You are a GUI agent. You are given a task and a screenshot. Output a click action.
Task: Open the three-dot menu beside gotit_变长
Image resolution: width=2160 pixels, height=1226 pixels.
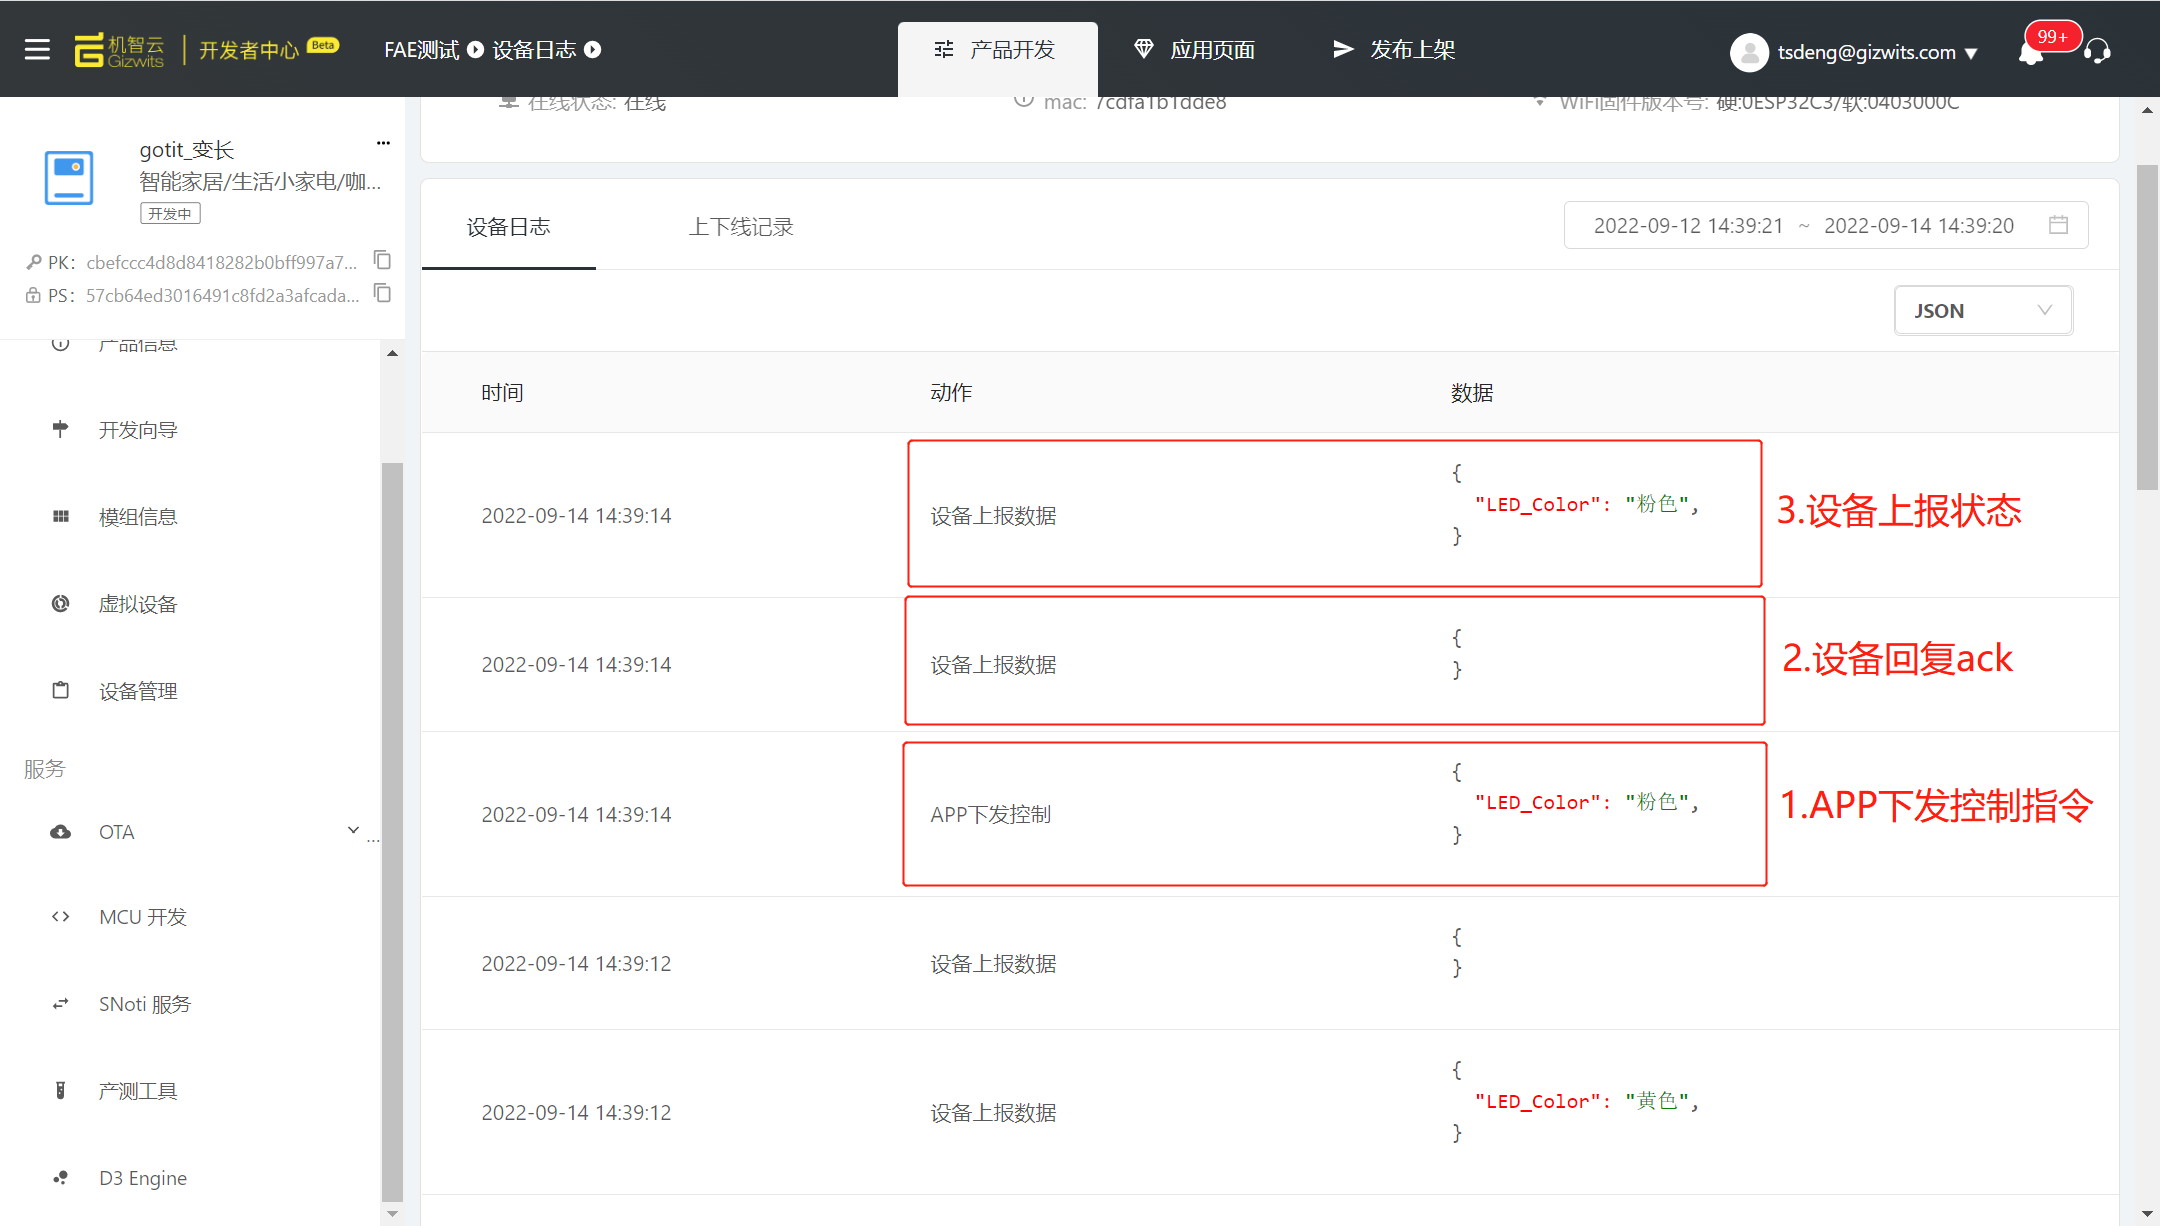383,143
